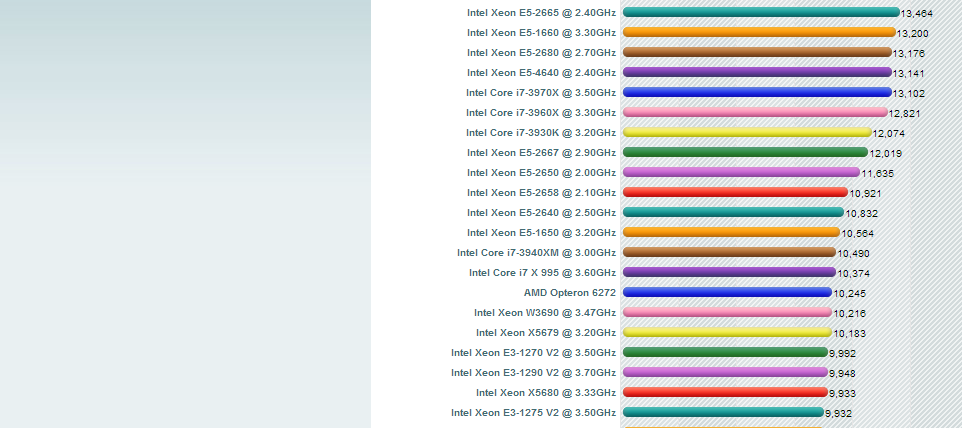Click the purple bar for Core i7 X 995
This screenshot has height=428, width=962.
click(x=729, y=272)
